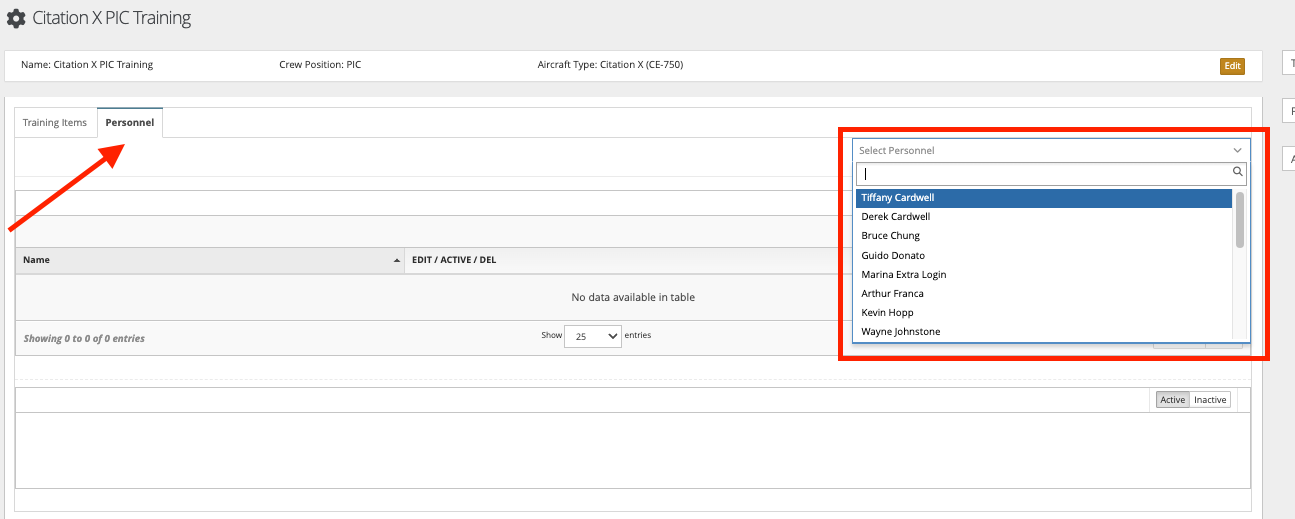
Task: Choose Marina Extra Login entry
Action: click(x=903, y=275)
